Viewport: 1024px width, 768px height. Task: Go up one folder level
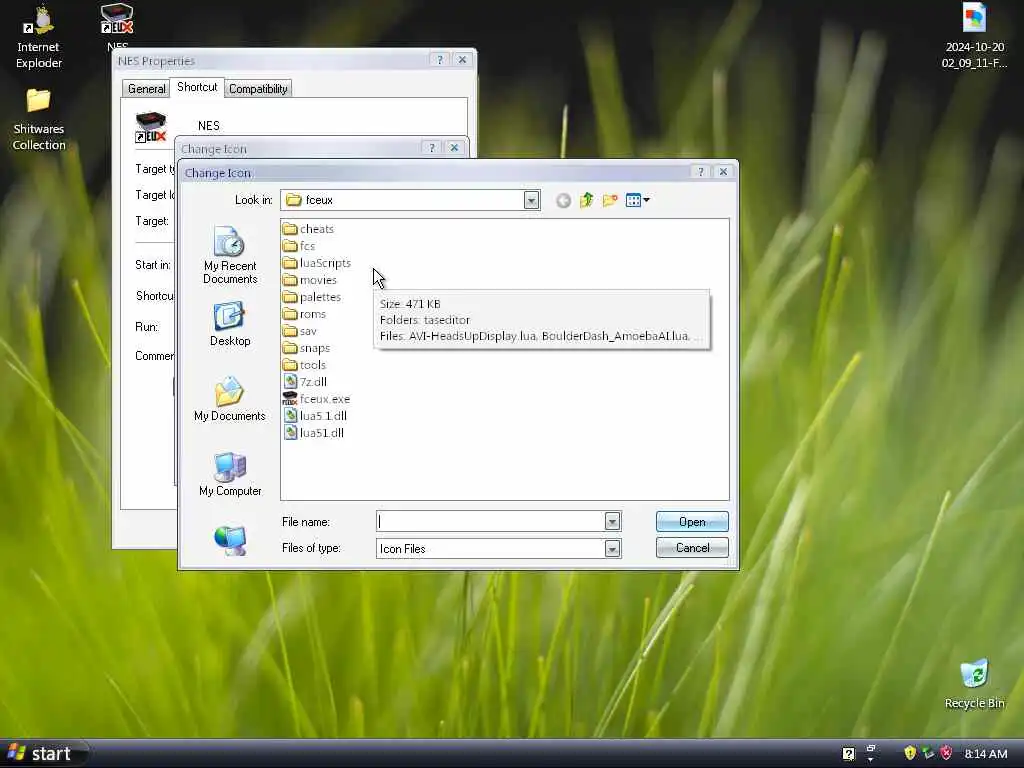[586, 200]
